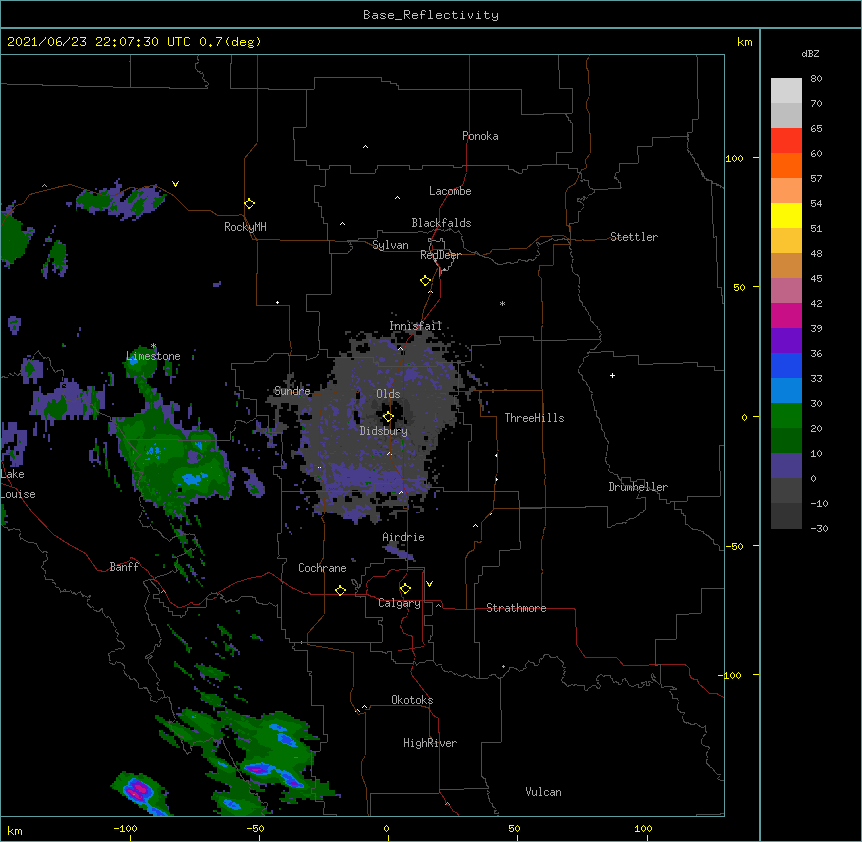
Task: Click the white plus marker north of Drumheller
Action: 612,375
